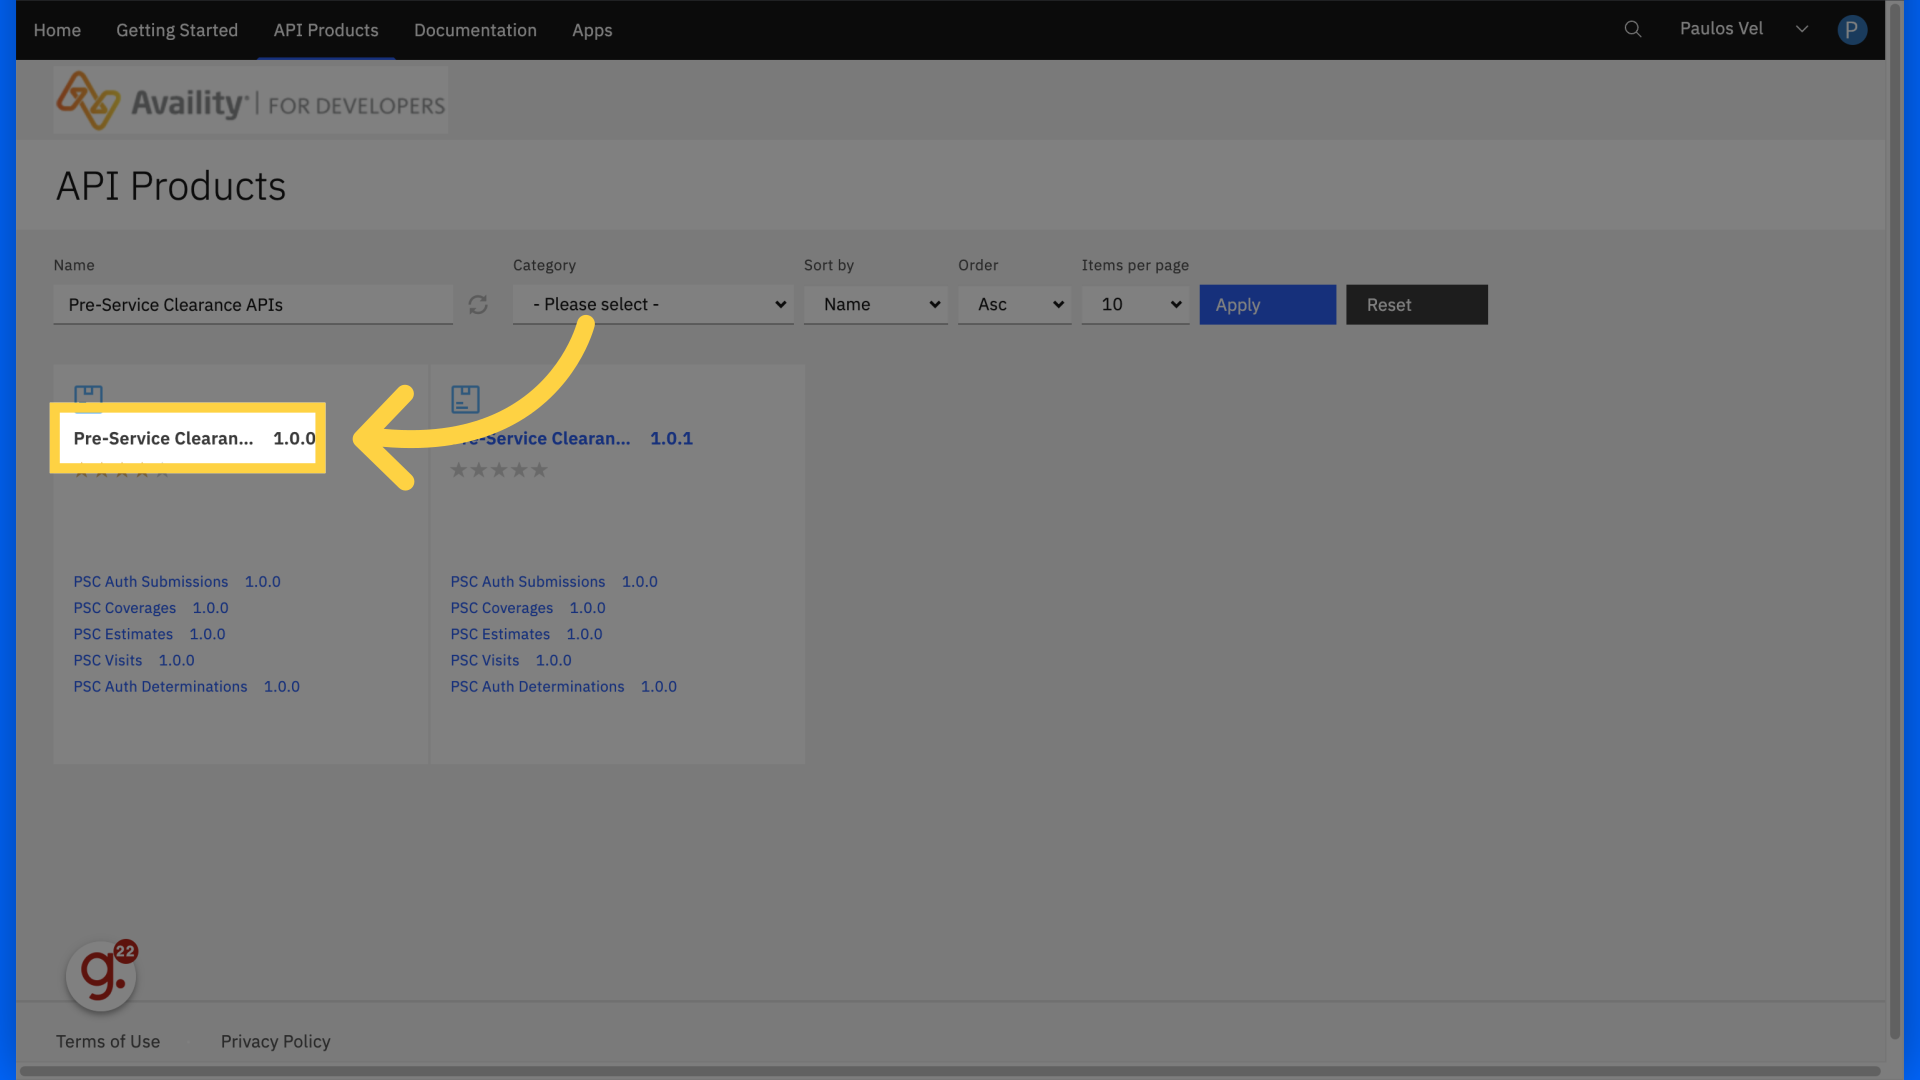Click the vertical page scrollbar
The image size is (1920, 1080).
(x=1894, y=520)
